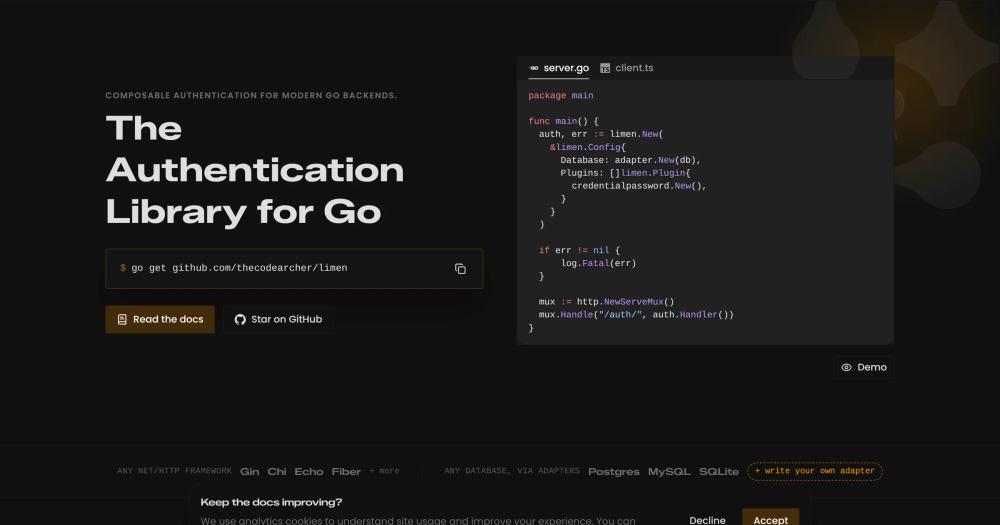Click the Chi framework label

click(277, 471)
